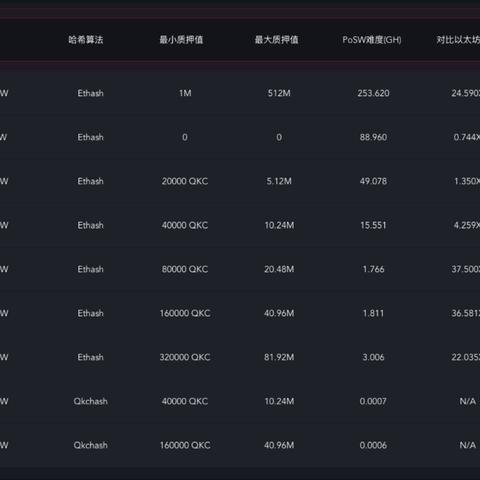
Task: Click the 1.811 difficulty value
Action: [373, 313]
